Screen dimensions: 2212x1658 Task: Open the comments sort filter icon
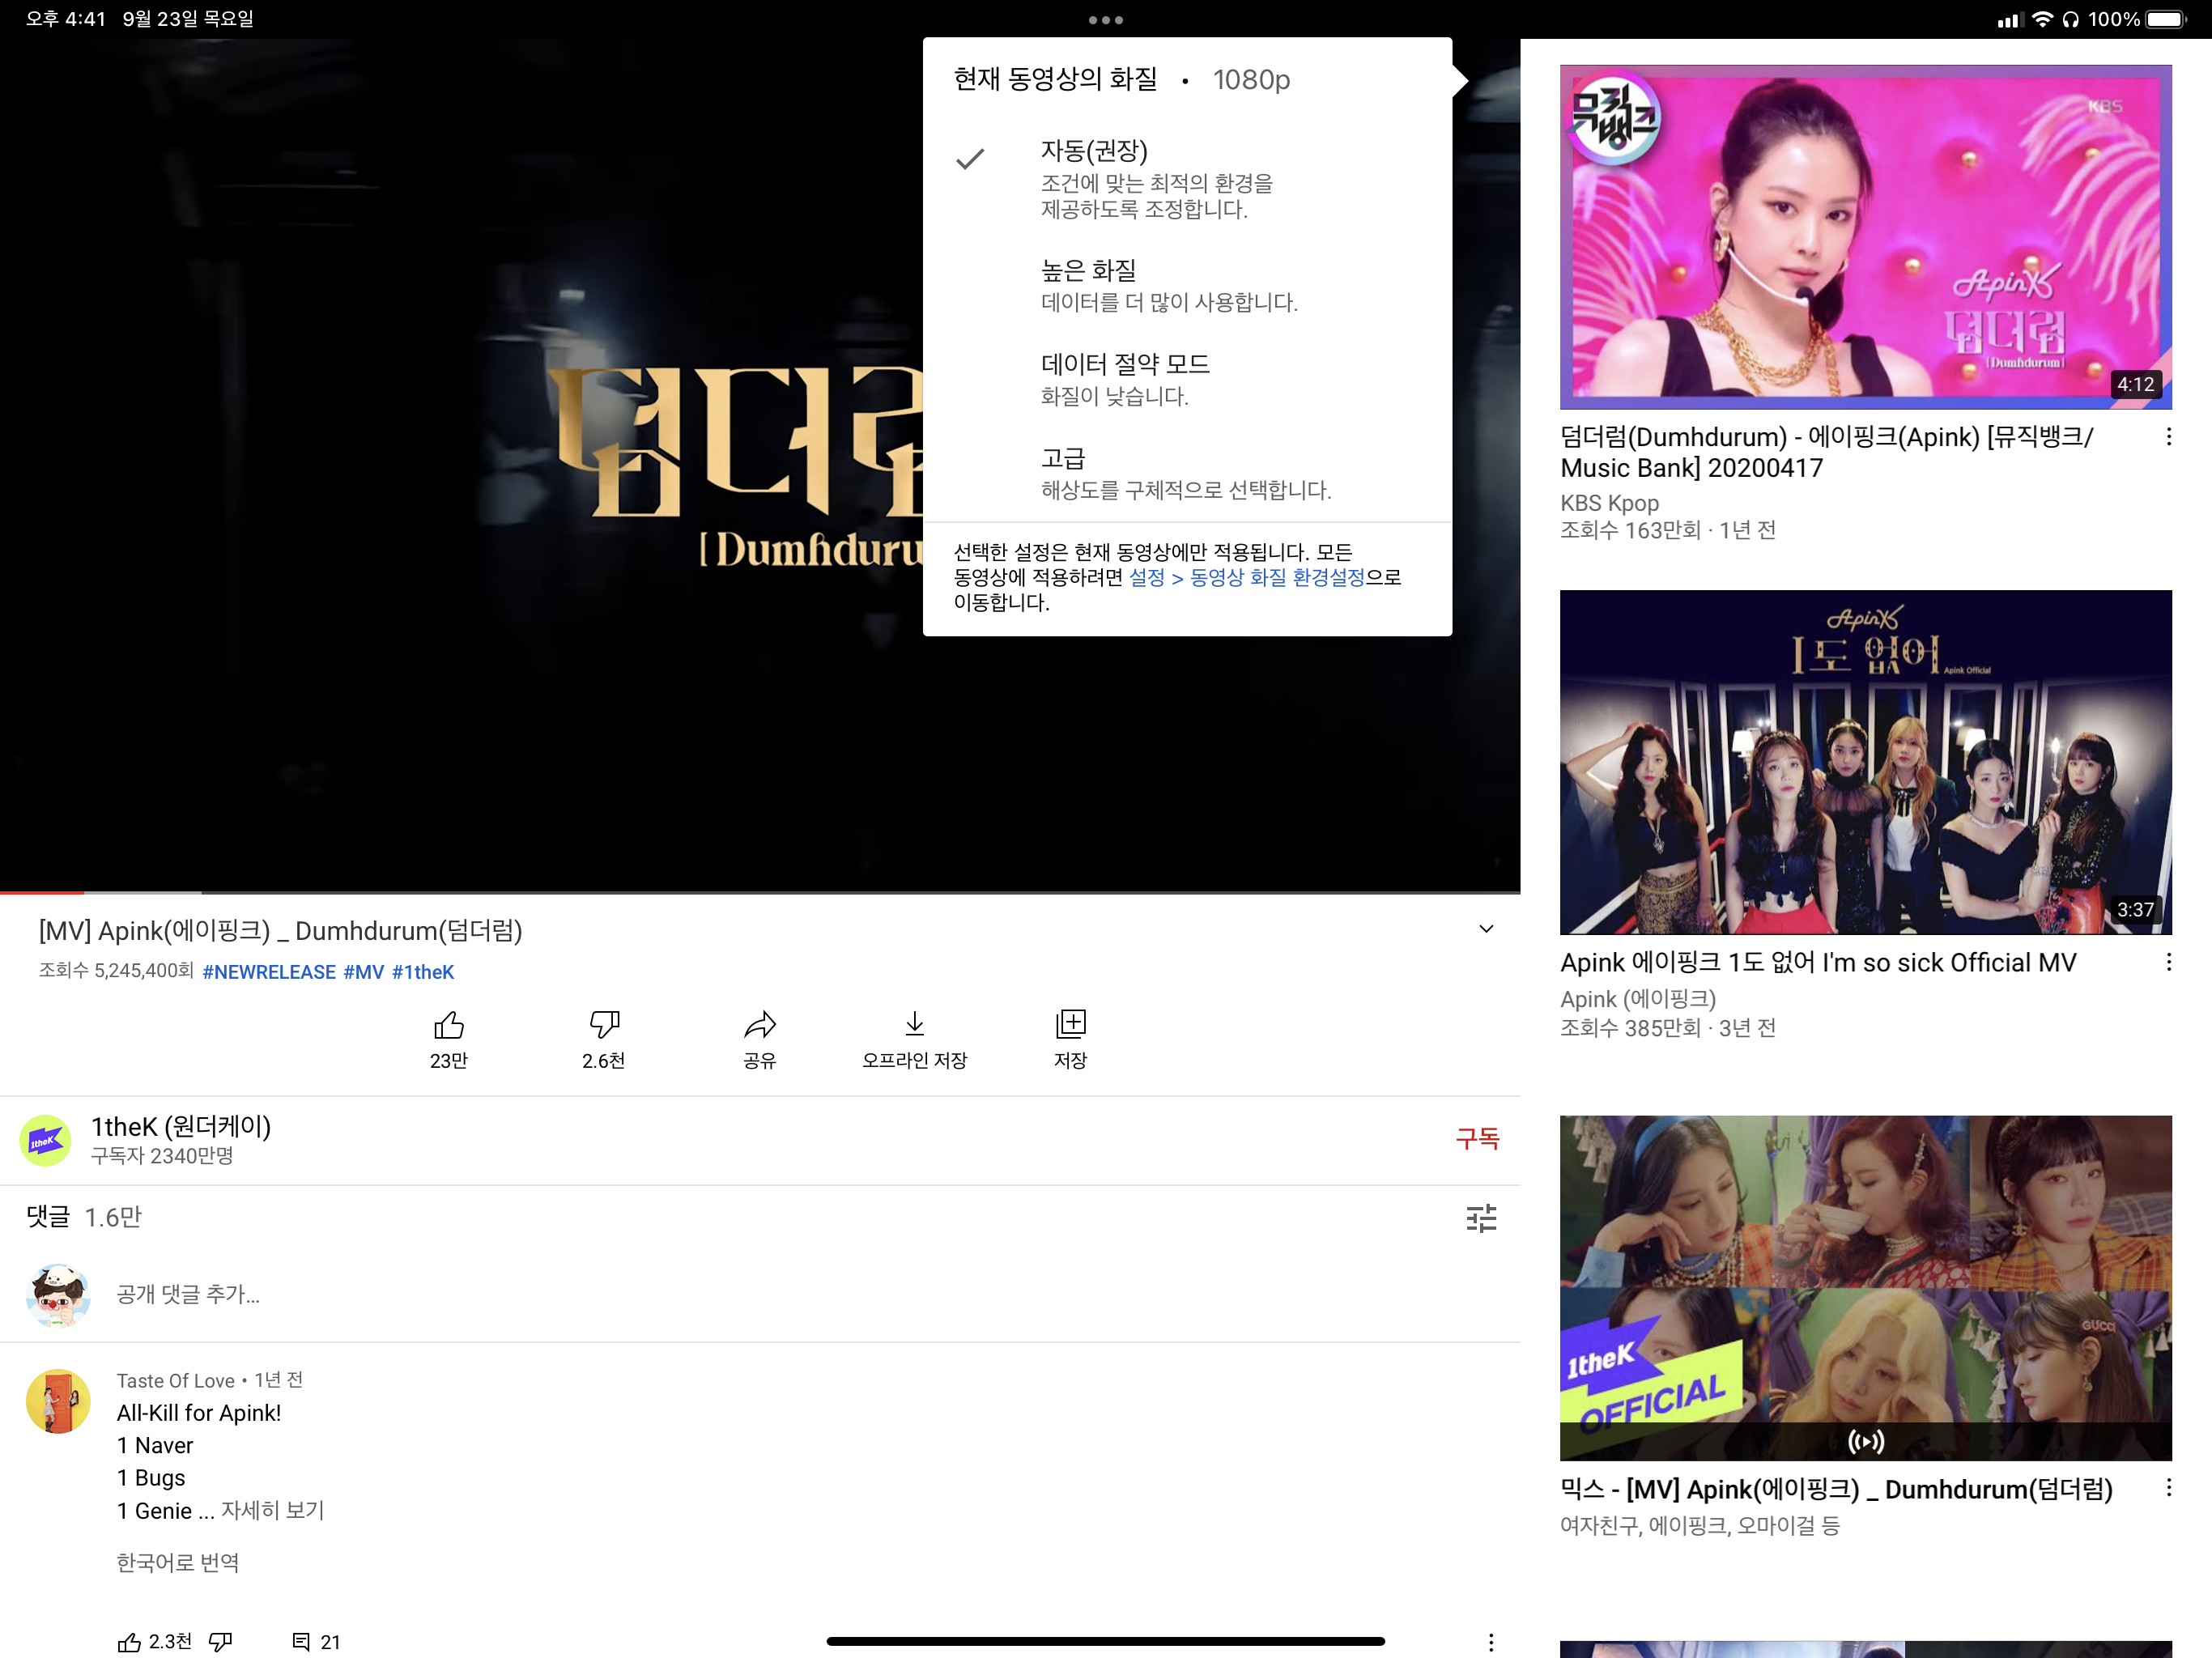pos(1480,1218)
